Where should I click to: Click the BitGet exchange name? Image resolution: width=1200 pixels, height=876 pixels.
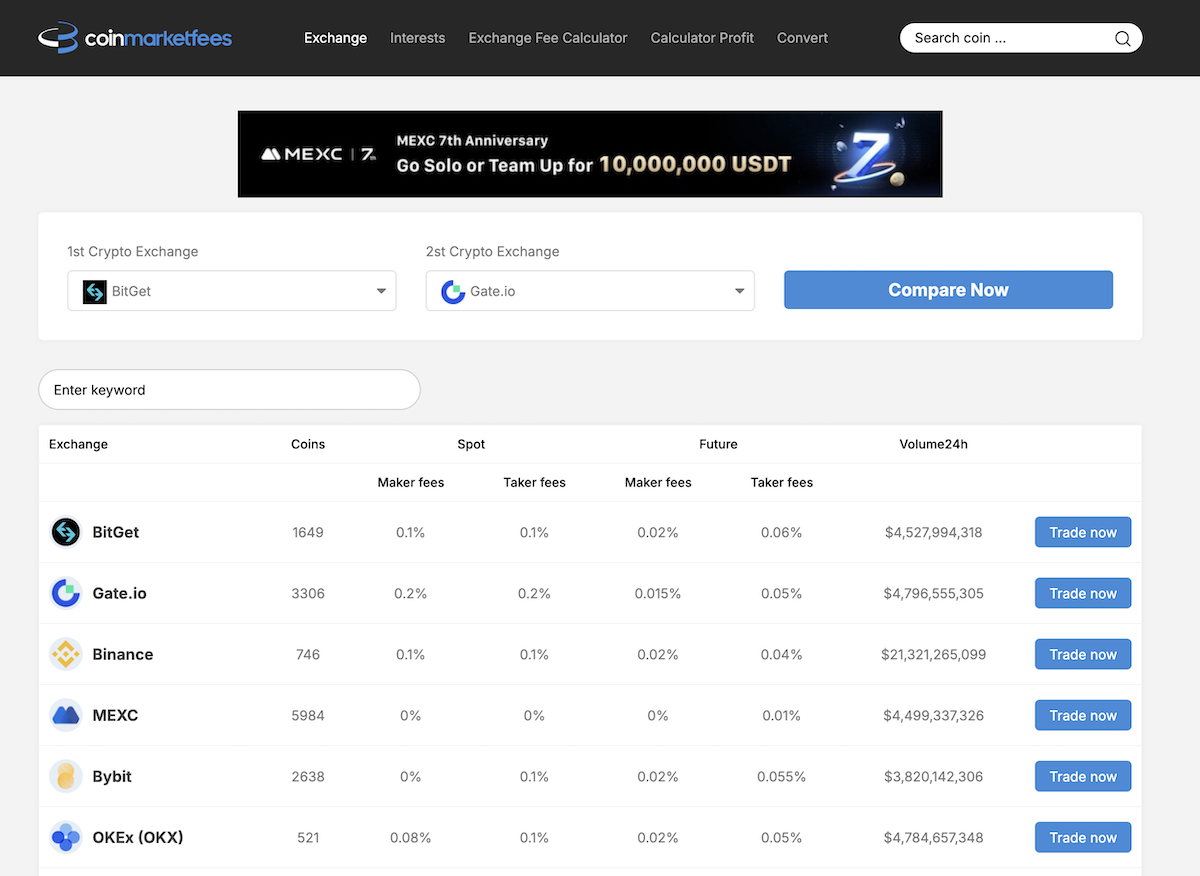coord(115,532)
